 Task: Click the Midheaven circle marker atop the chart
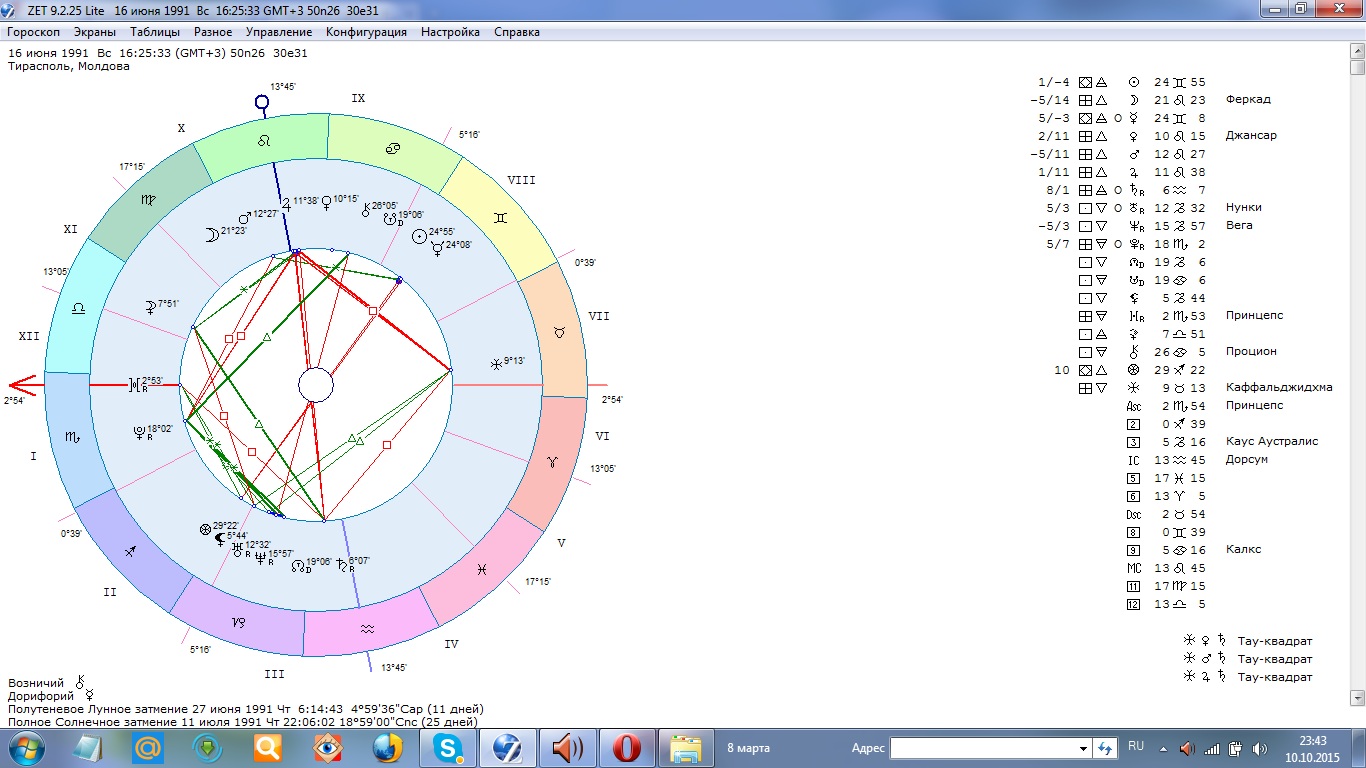pyautogui.click(x=262, y=102)
